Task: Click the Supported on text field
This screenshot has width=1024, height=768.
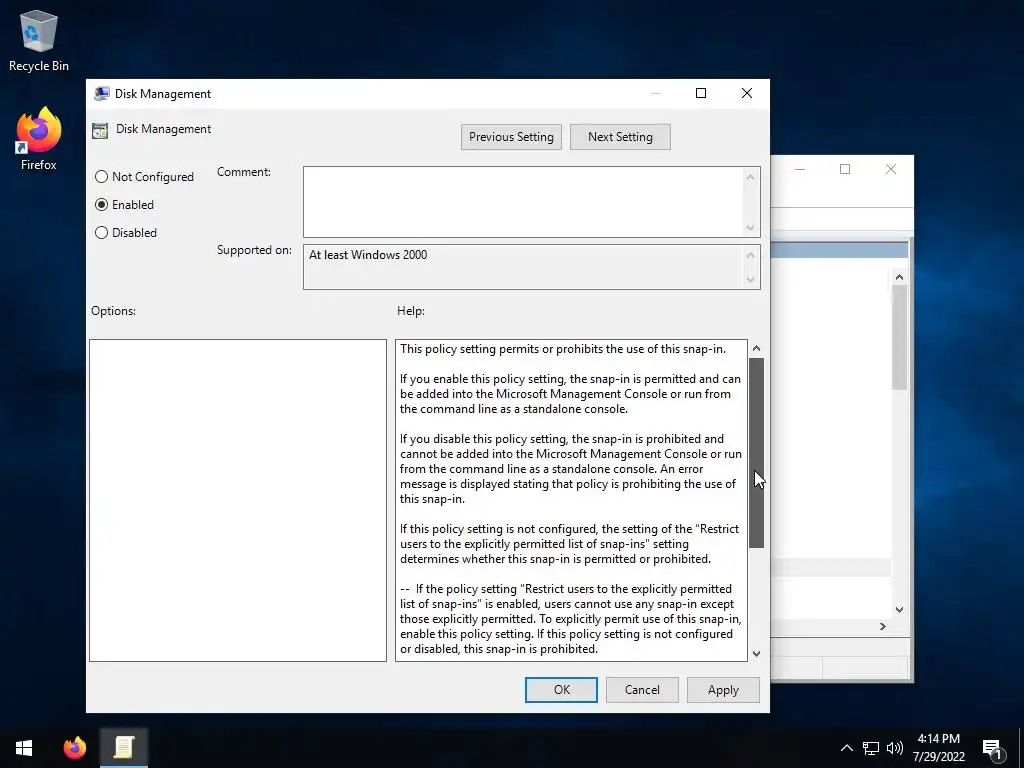Action: pyautogui.click(x=522, y=266)
